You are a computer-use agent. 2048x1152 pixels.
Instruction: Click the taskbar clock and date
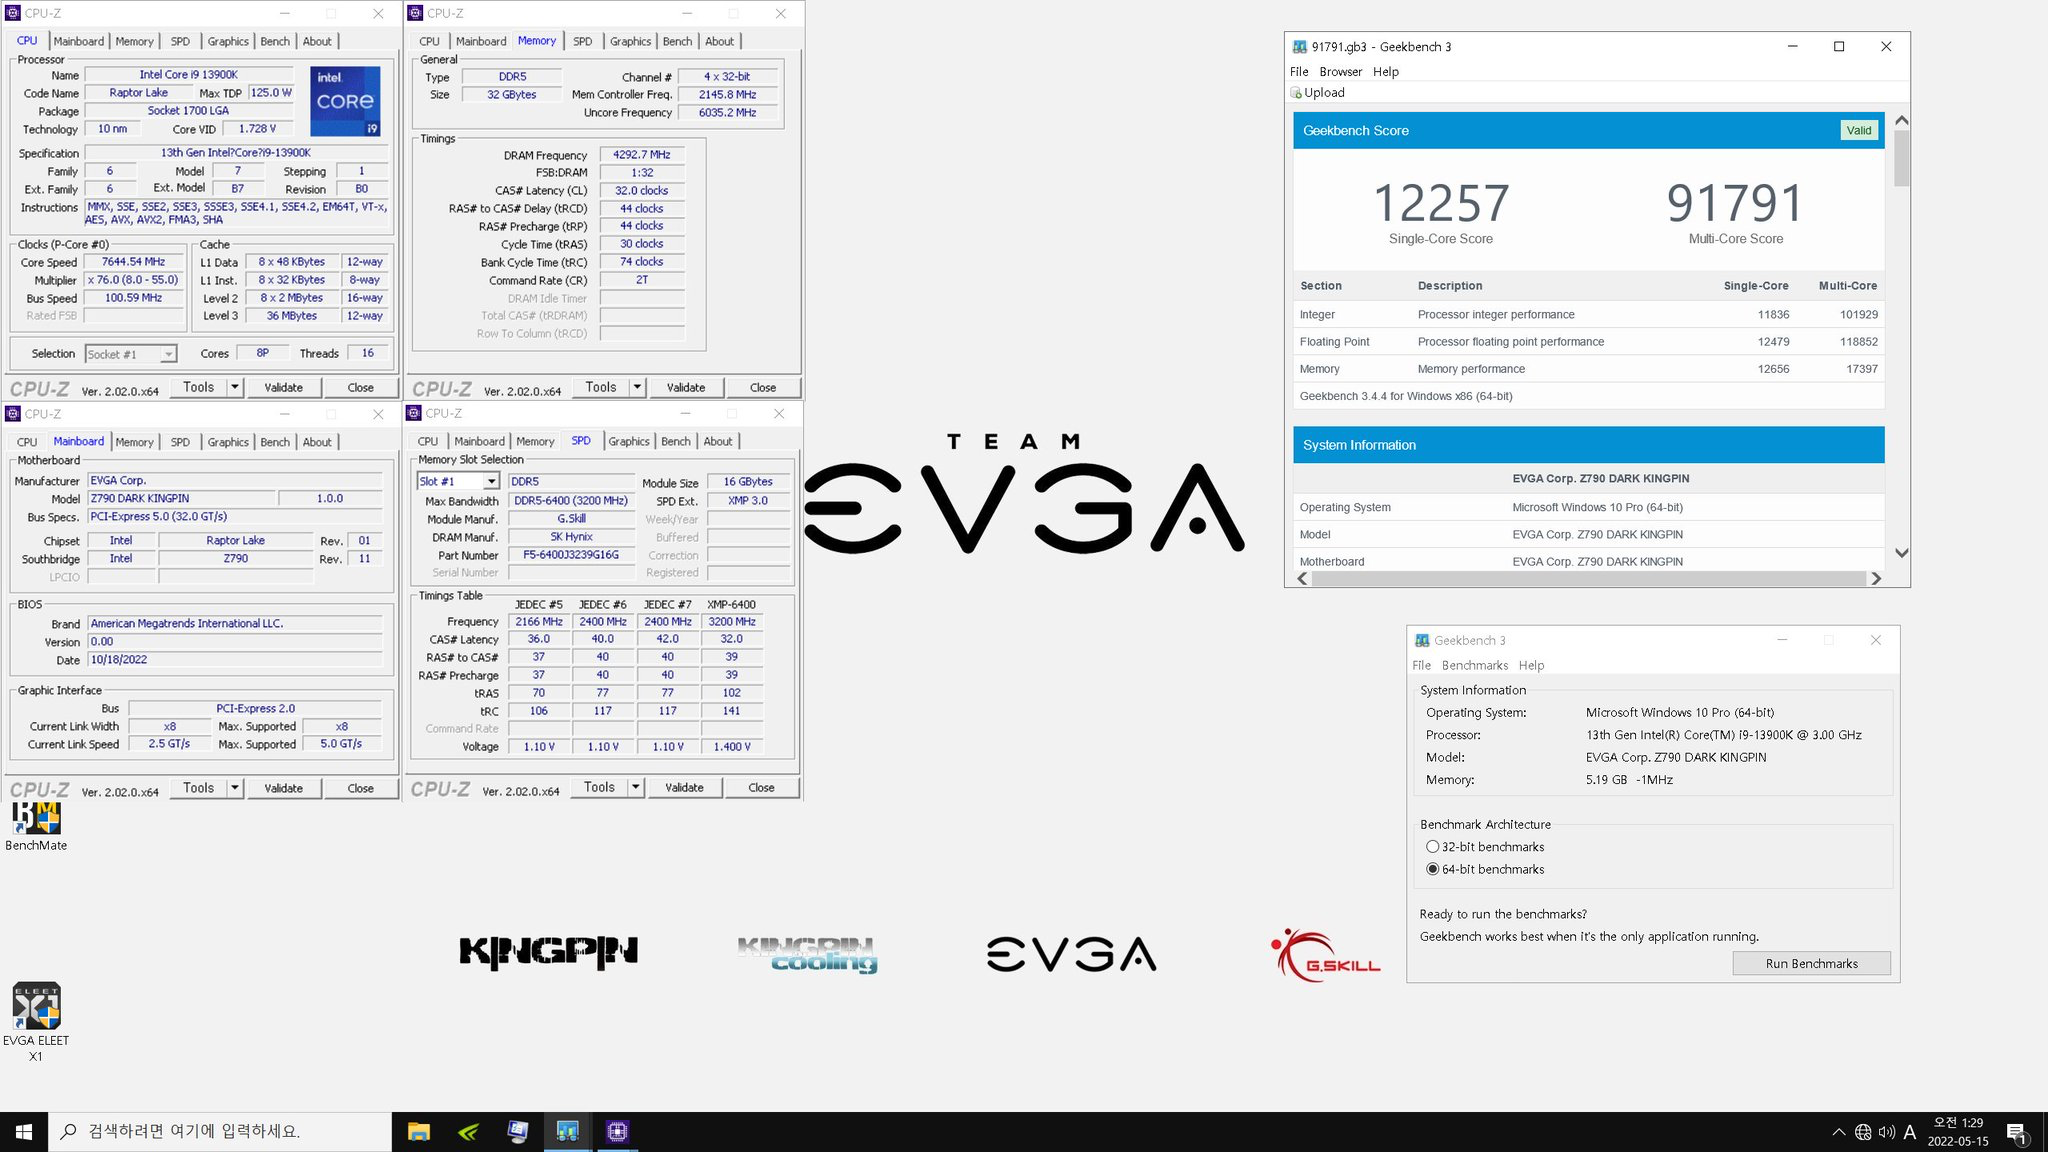pos(1958,1132)
